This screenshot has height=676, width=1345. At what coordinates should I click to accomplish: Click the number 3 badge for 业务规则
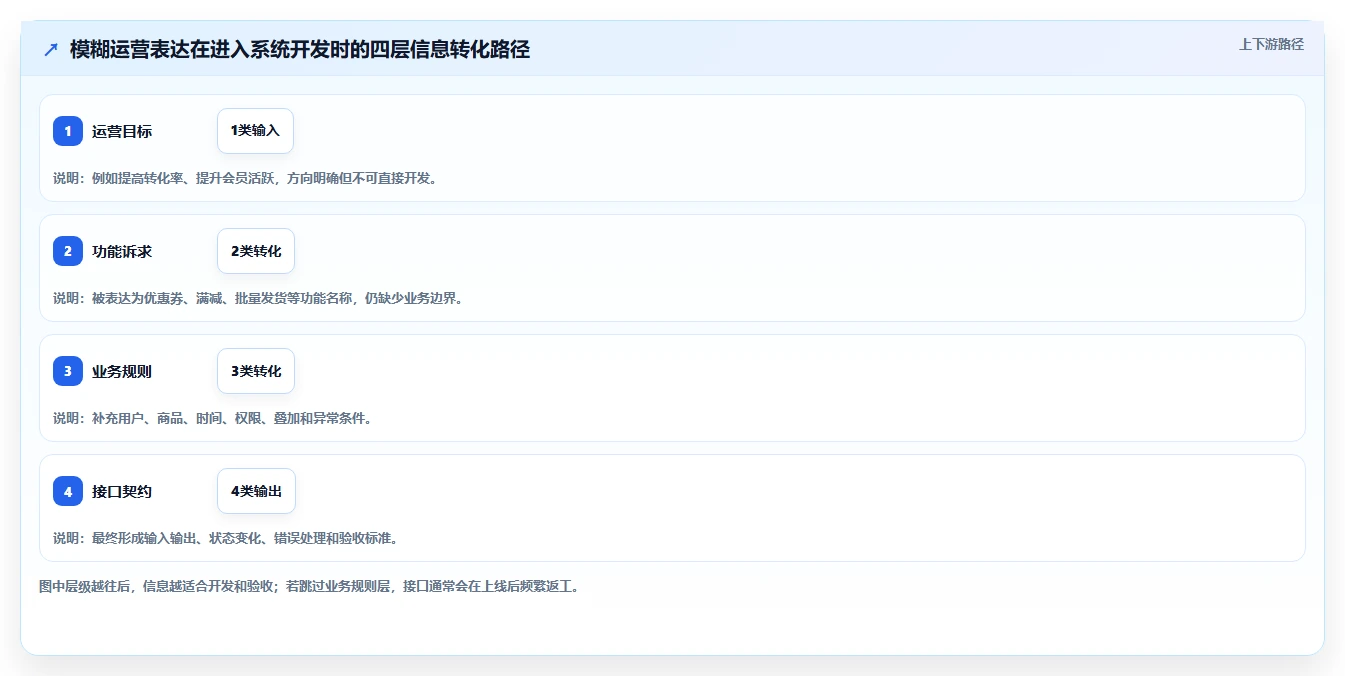coord(68,371)
